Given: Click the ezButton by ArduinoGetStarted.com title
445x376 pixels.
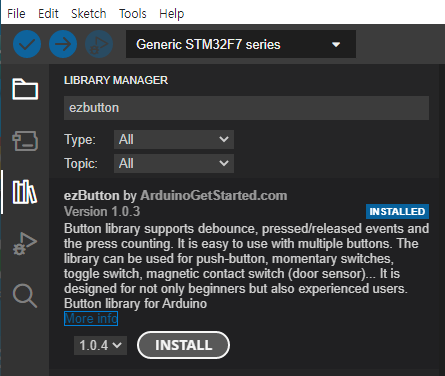Looking at the screenshot, I should [175, 195].
